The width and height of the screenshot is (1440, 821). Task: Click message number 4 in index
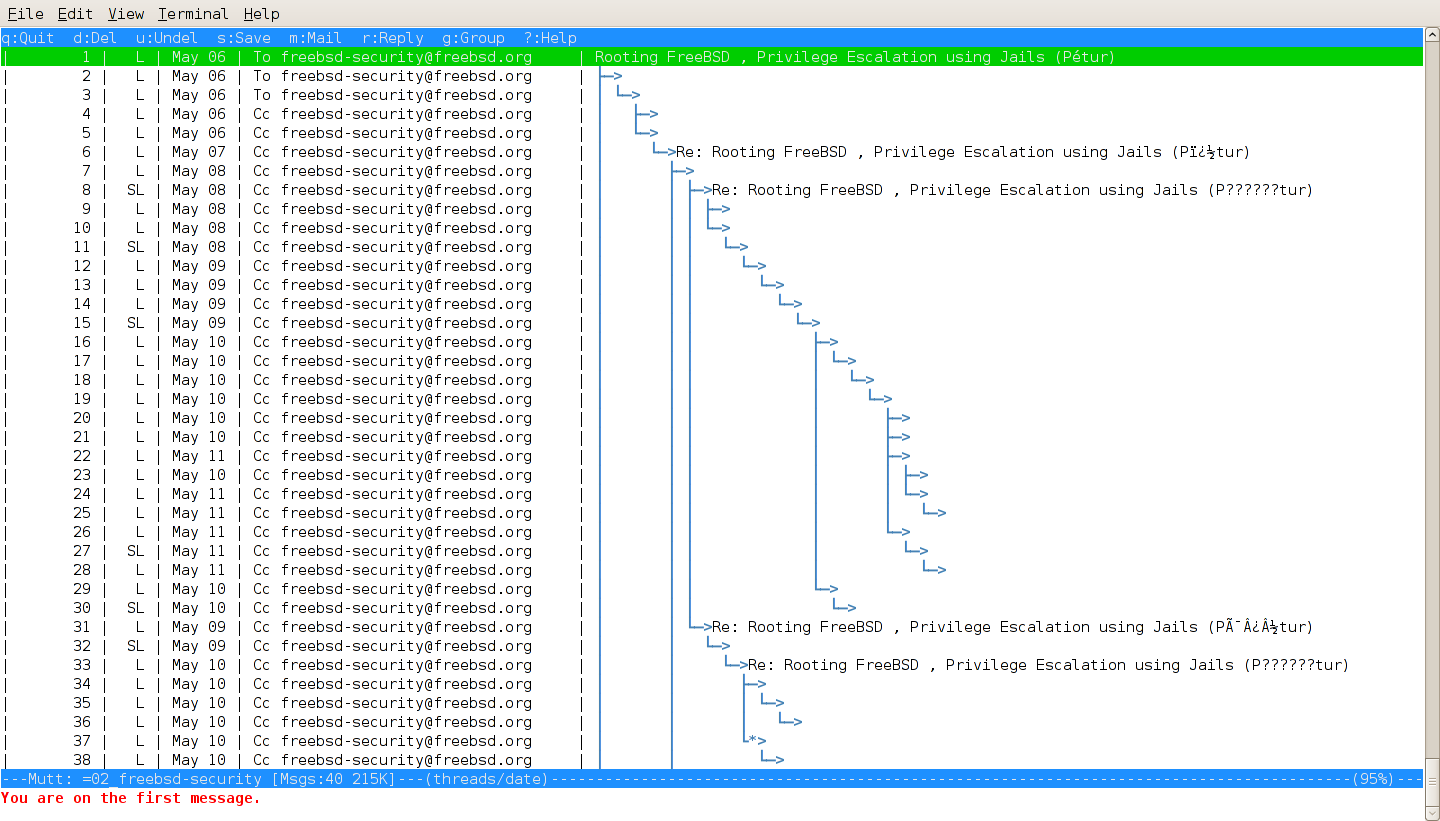86,114
